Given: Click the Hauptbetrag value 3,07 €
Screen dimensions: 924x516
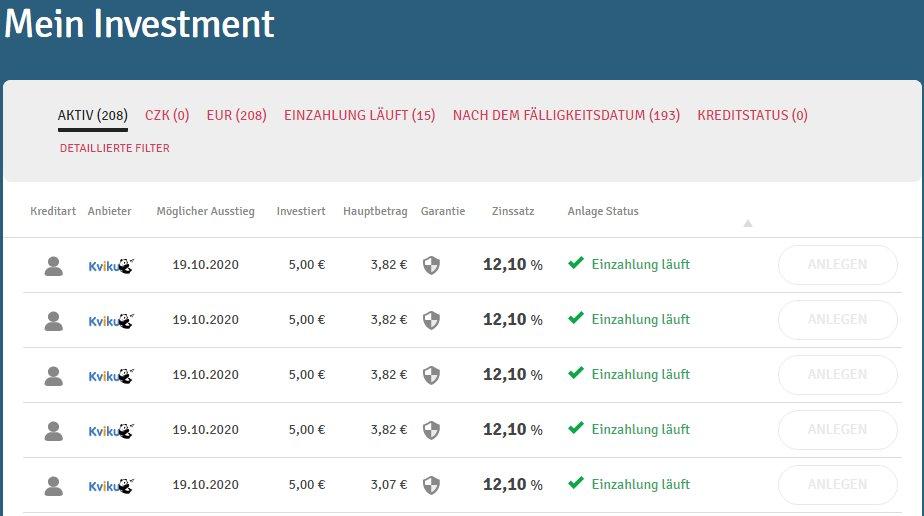Looking at the screenshot, I should (x=388, y=485).
